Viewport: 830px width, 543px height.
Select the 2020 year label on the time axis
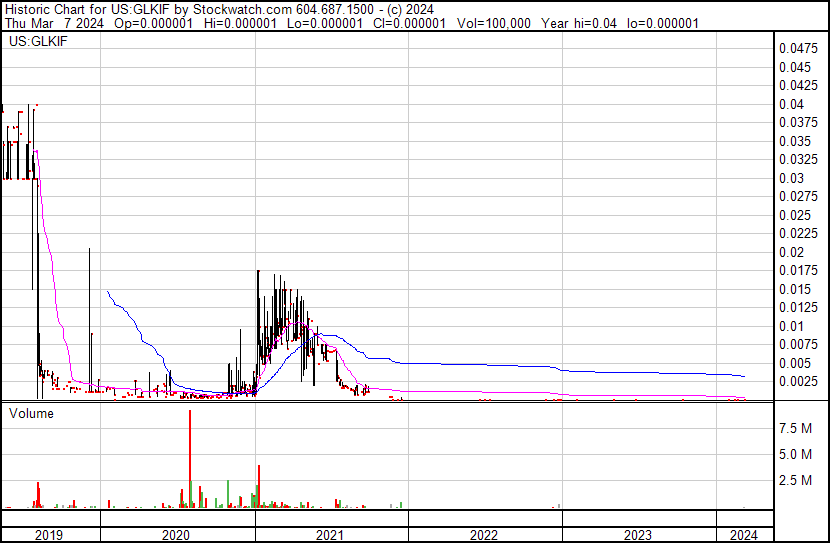click(x=176, y=535)
